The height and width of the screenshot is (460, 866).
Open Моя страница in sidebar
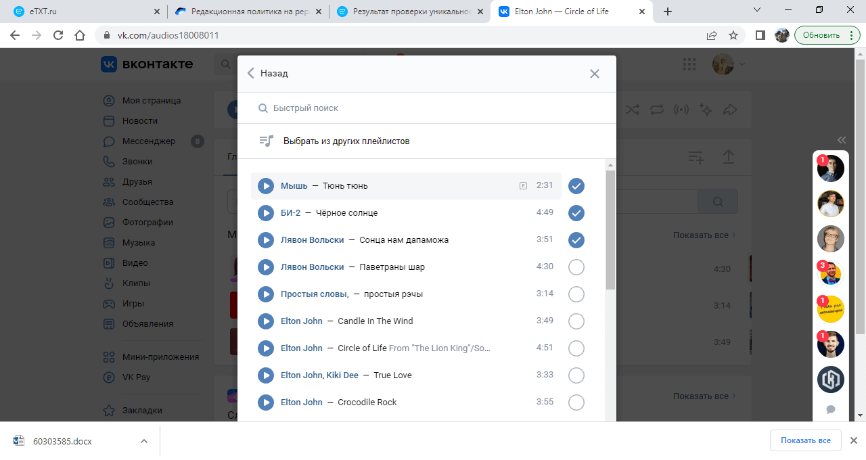151,101
